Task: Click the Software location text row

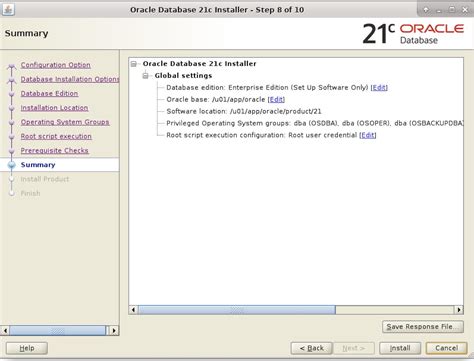Action: pyautogui.click(x=244, y=111)
